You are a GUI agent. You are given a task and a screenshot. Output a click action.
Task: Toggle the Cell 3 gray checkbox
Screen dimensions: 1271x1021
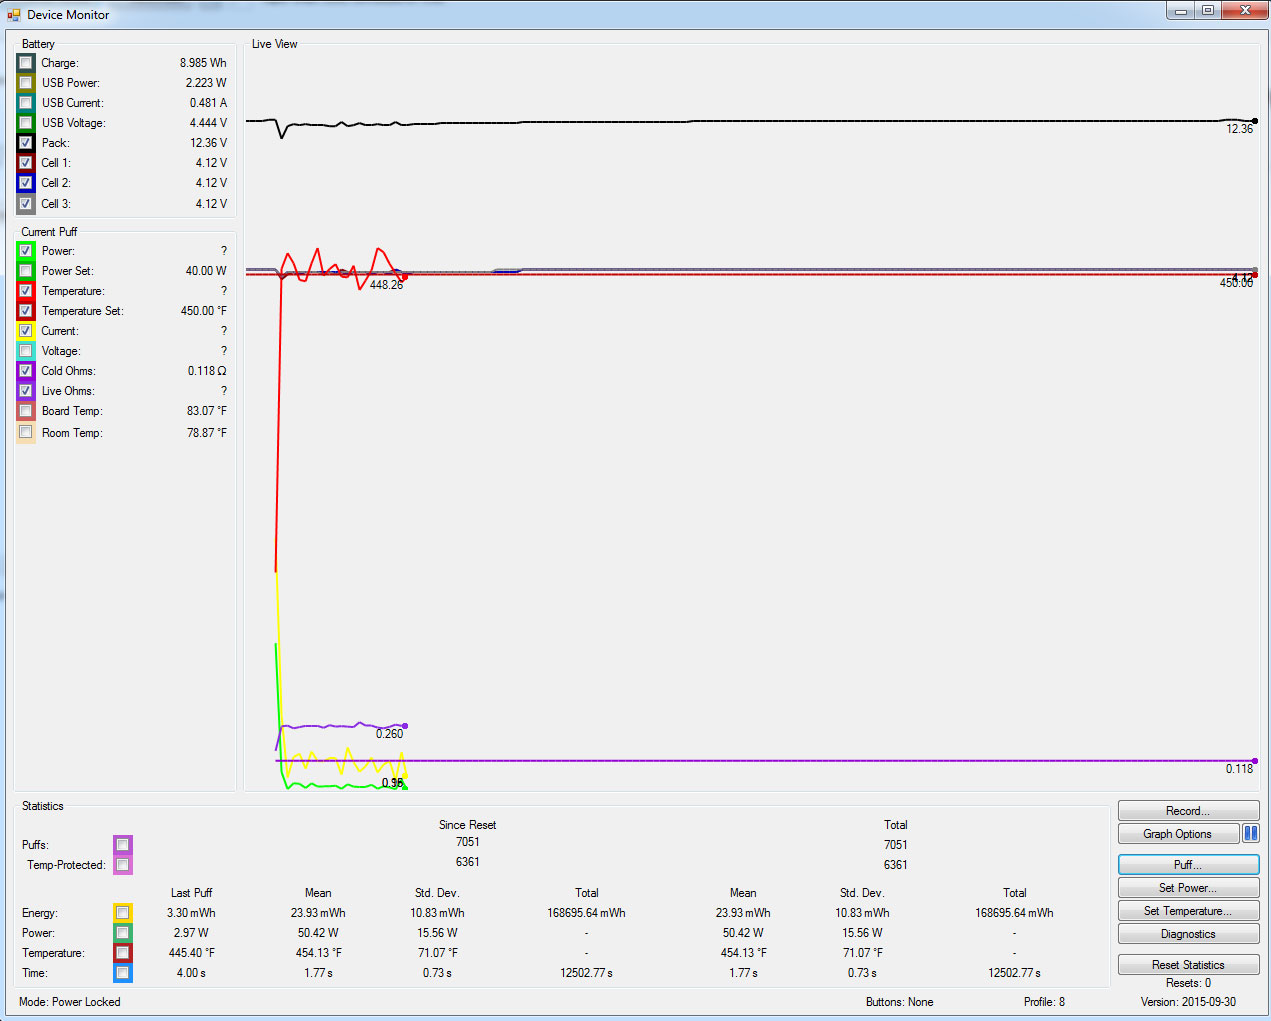click(26, 204)
